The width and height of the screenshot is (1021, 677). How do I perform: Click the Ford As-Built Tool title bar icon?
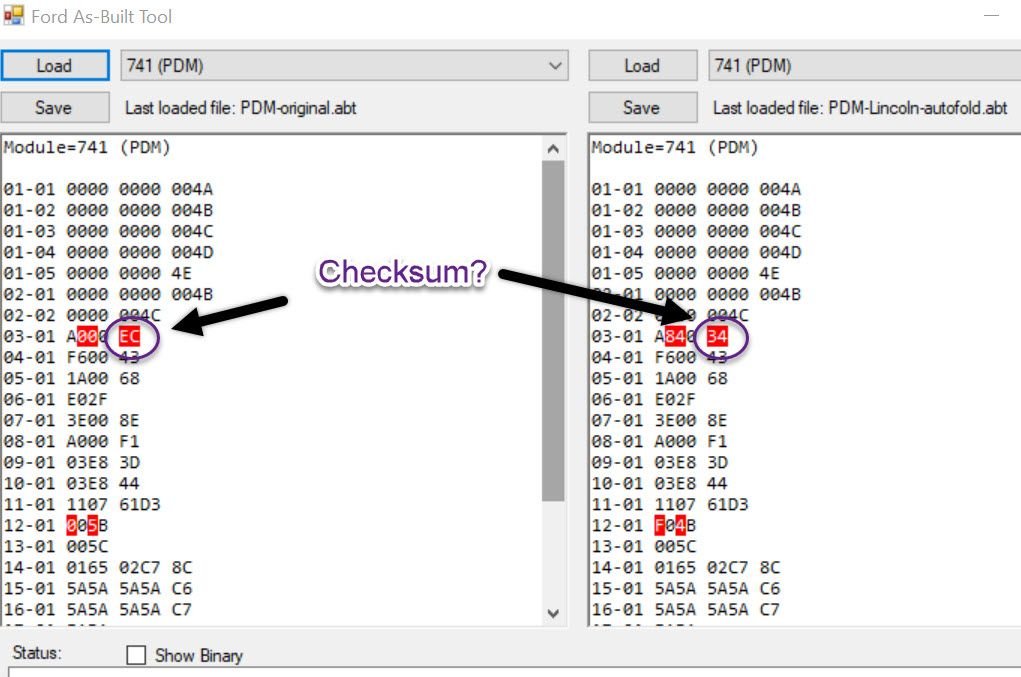pos(12,16)
